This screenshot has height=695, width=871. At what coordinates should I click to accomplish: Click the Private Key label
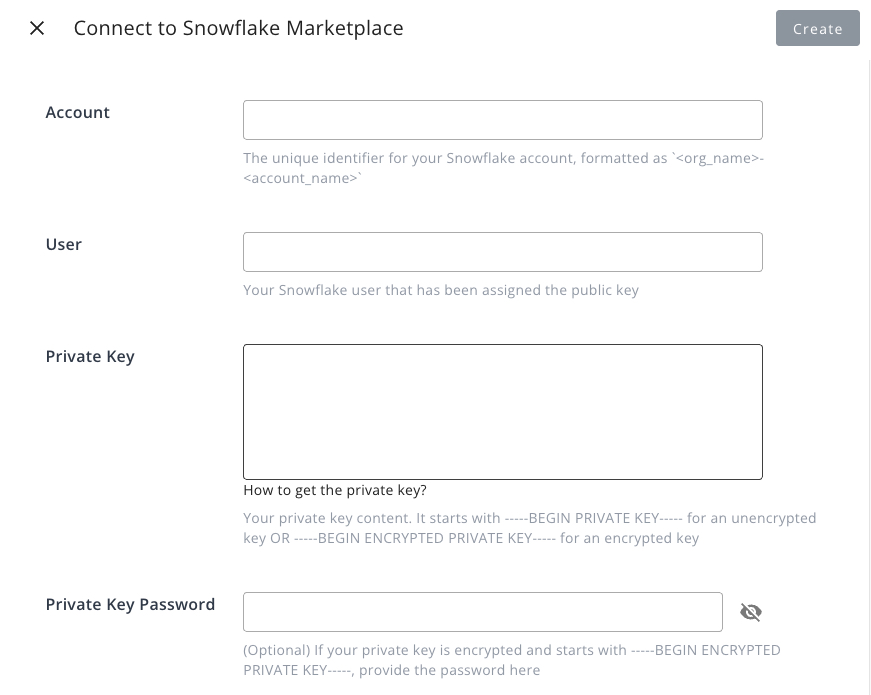pos(90,357)
